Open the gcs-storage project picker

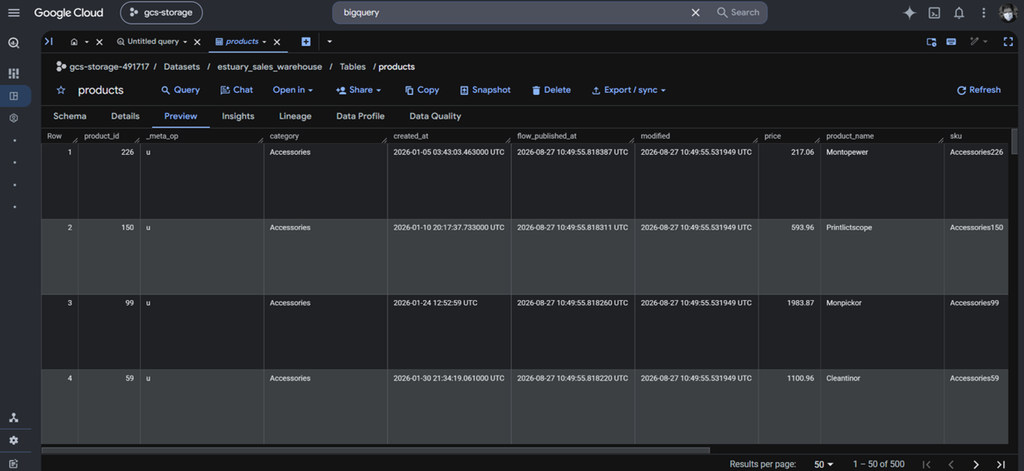click(x=161, y=12)
